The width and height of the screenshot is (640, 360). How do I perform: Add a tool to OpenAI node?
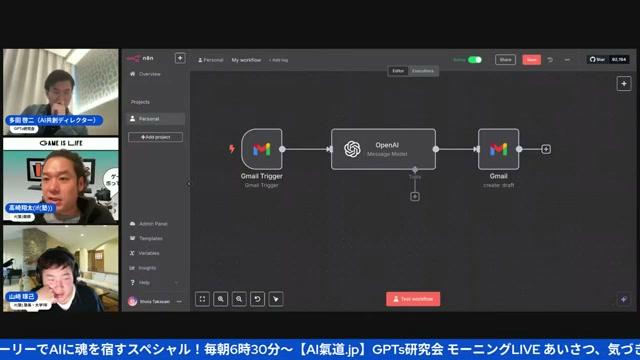tap(415, 197)
